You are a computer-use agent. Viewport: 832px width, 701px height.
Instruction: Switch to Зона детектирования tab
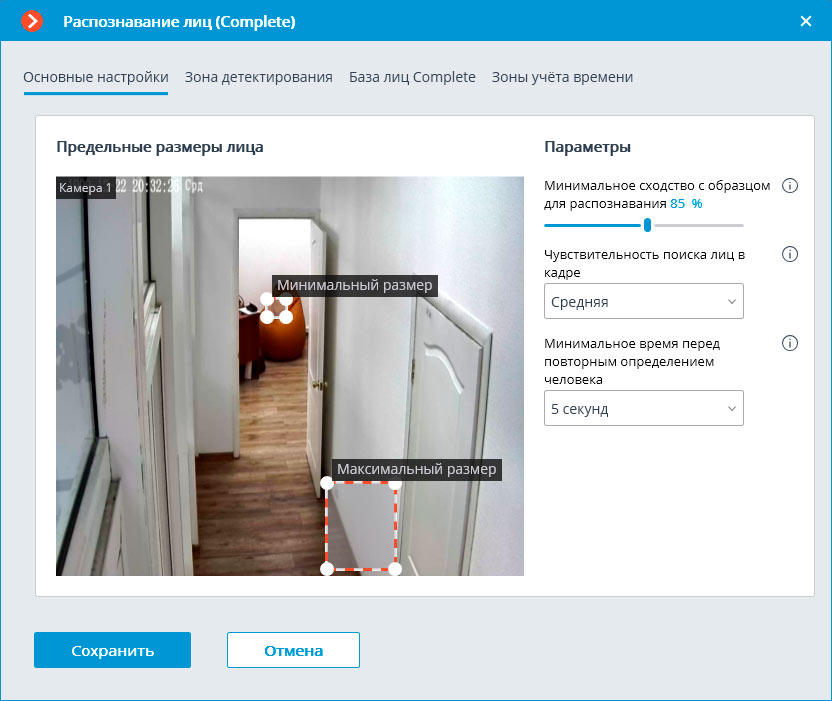coord(258,77)
